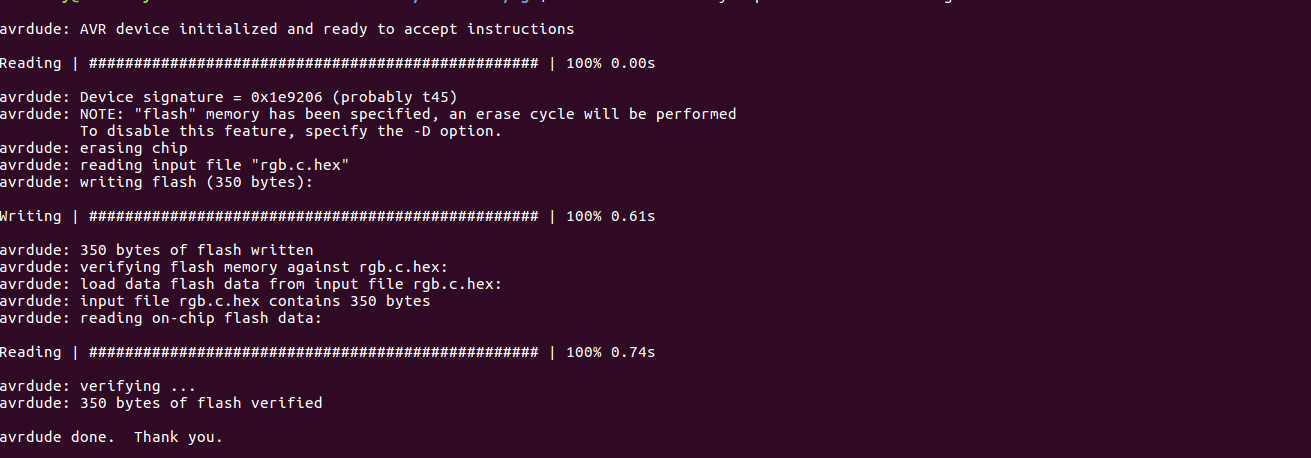This screenshot has height=458, width=1311.
Task: Click the Writing progress bar of hashes
Action: pos(313,216)
